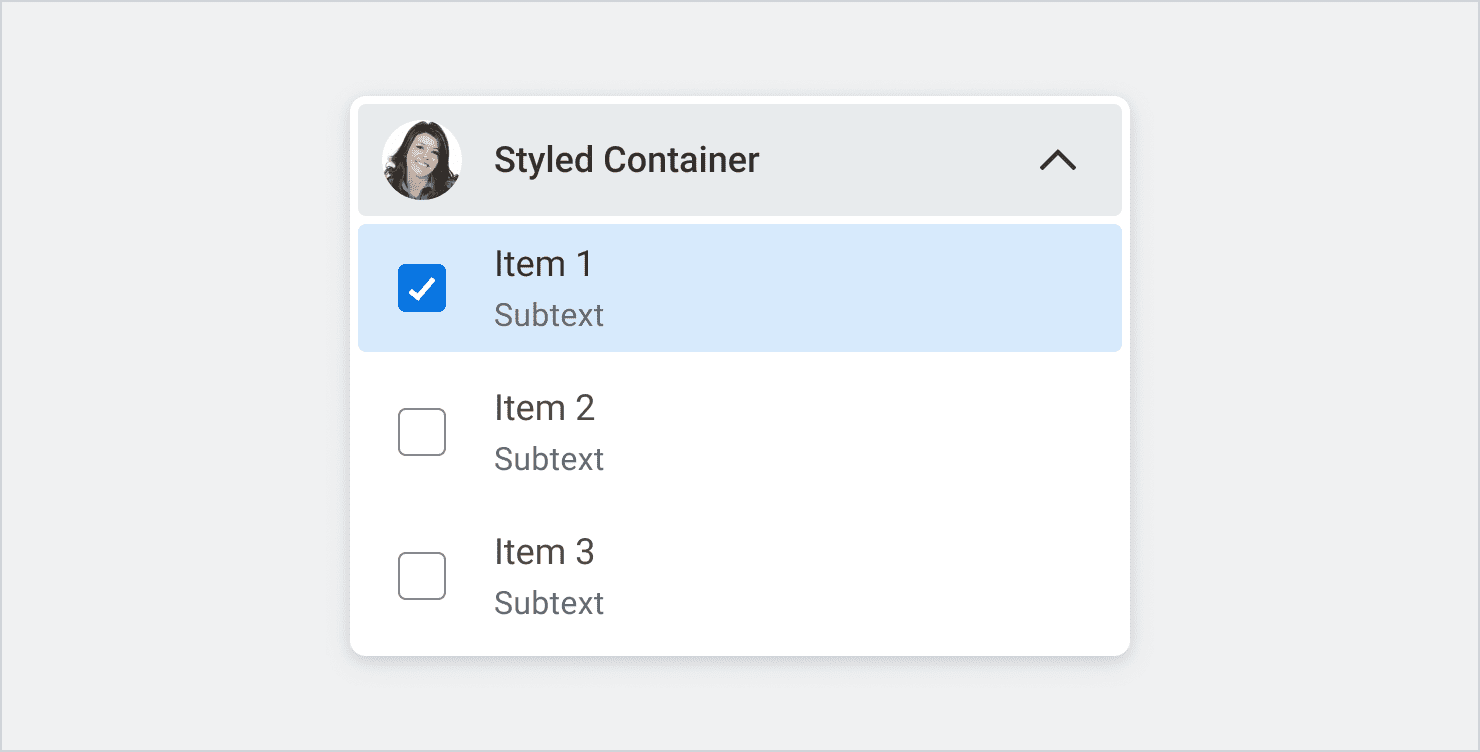Screen dimensions: 1480x752
Task: Click gray background left of the dropdown card
Action: [175, 376]
